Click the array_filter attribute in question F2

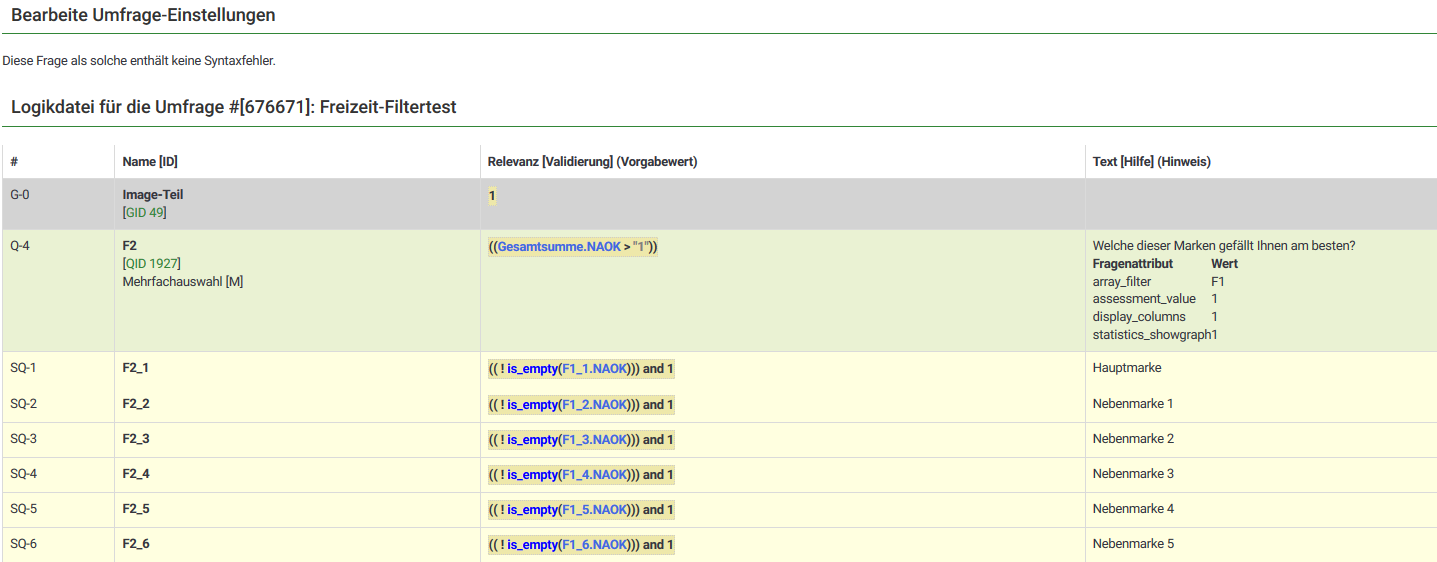click(1122, 282)
